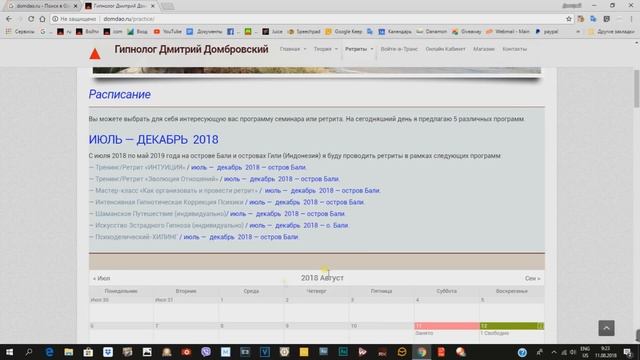
Task: Open the Speechpad bookmark
Action: click(x=304, y=31)
